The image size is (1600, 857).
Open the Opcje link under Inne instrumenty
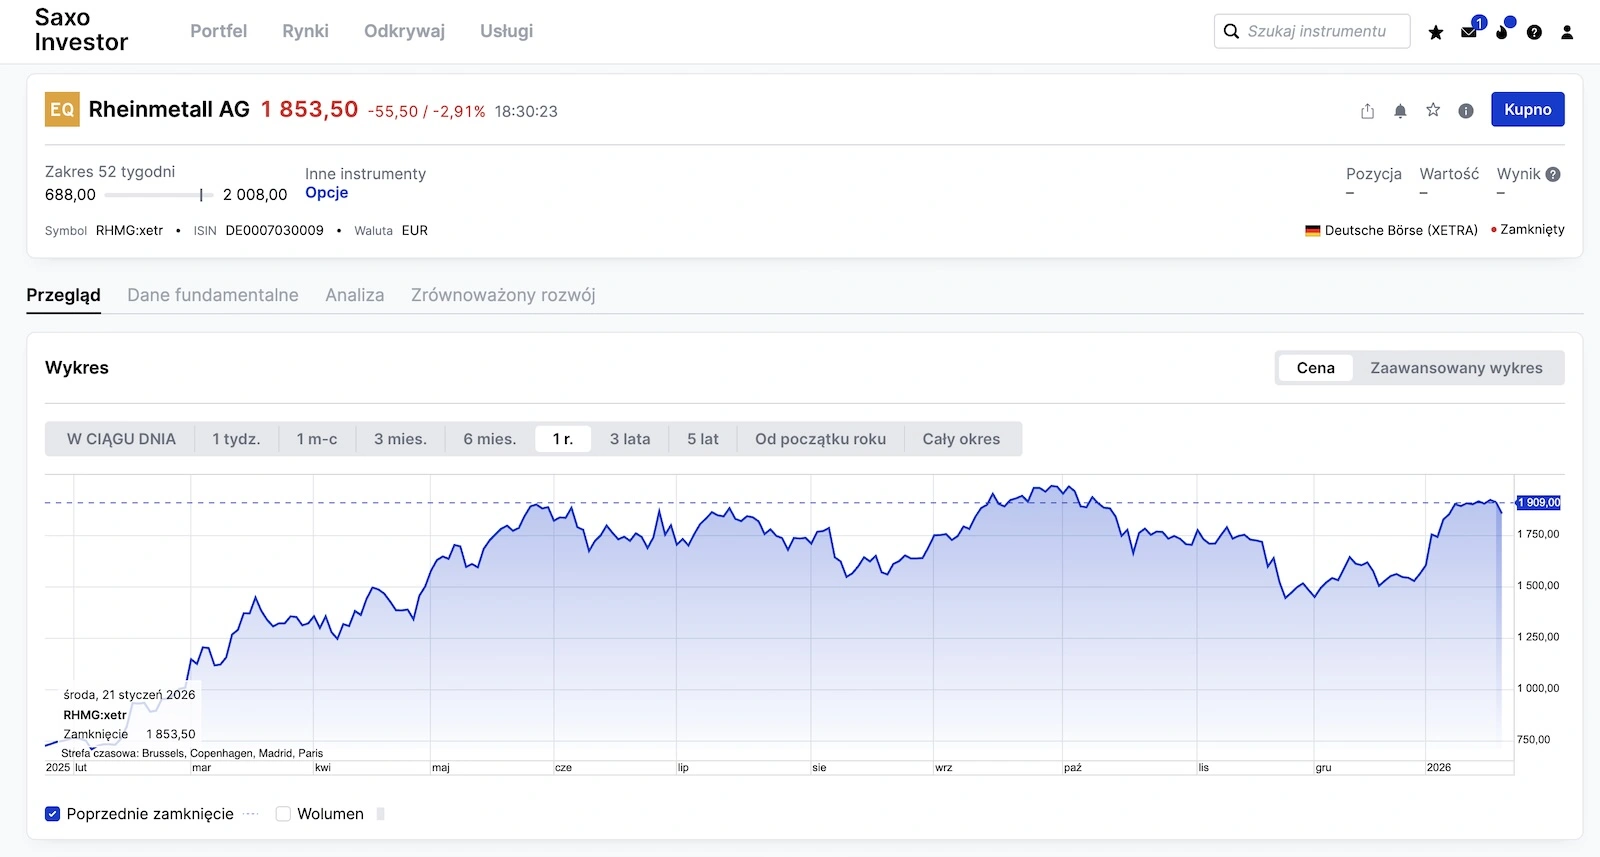pyautogui.click(x=327, y=193)
